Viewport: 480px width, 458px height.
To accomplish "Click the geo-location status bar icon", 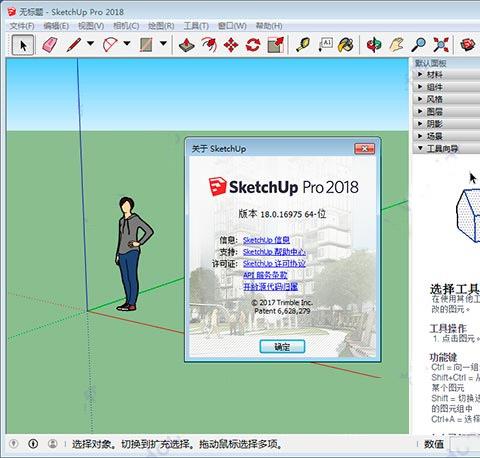I will click(x=14, y=444).
